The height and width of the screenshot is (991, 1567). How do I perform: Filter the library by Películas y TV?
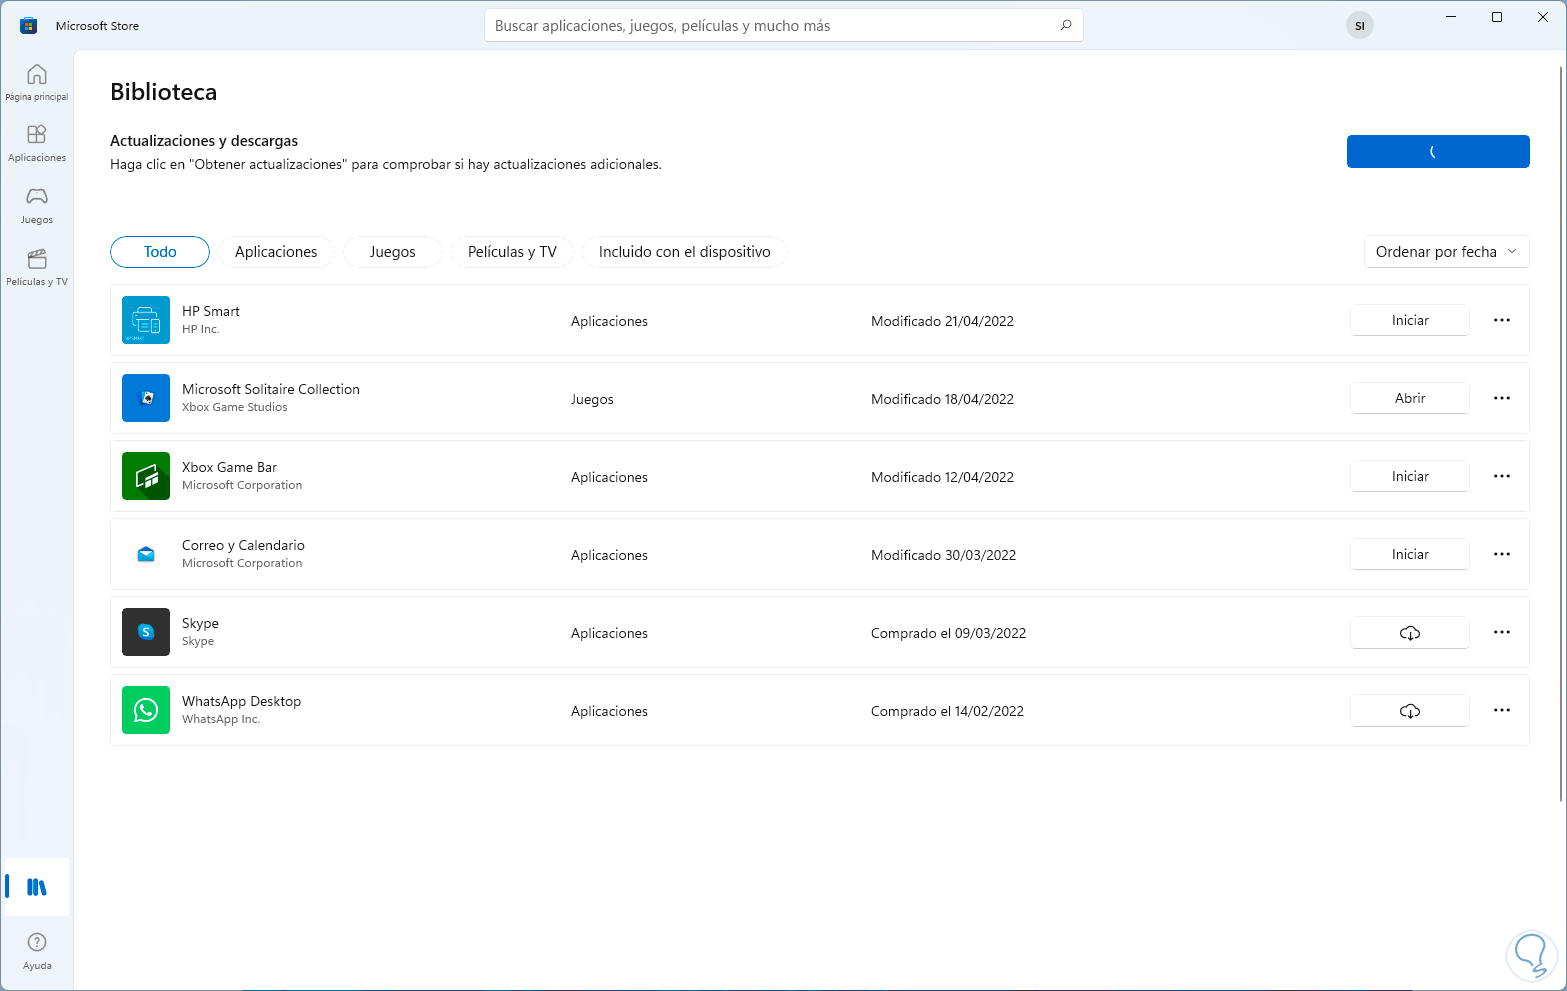point(512,252)
